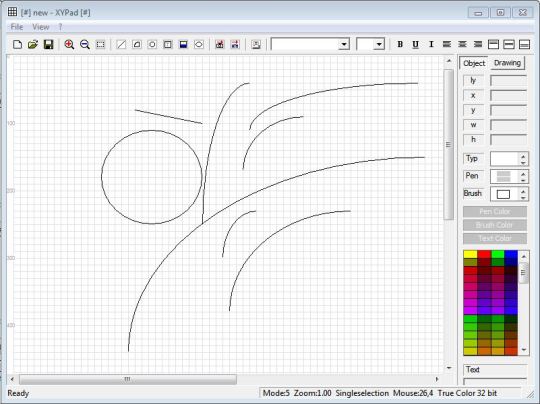The image size is (540, 404).
Task: Select the Ellipse drawing tool
Action: tap(199, 44)
